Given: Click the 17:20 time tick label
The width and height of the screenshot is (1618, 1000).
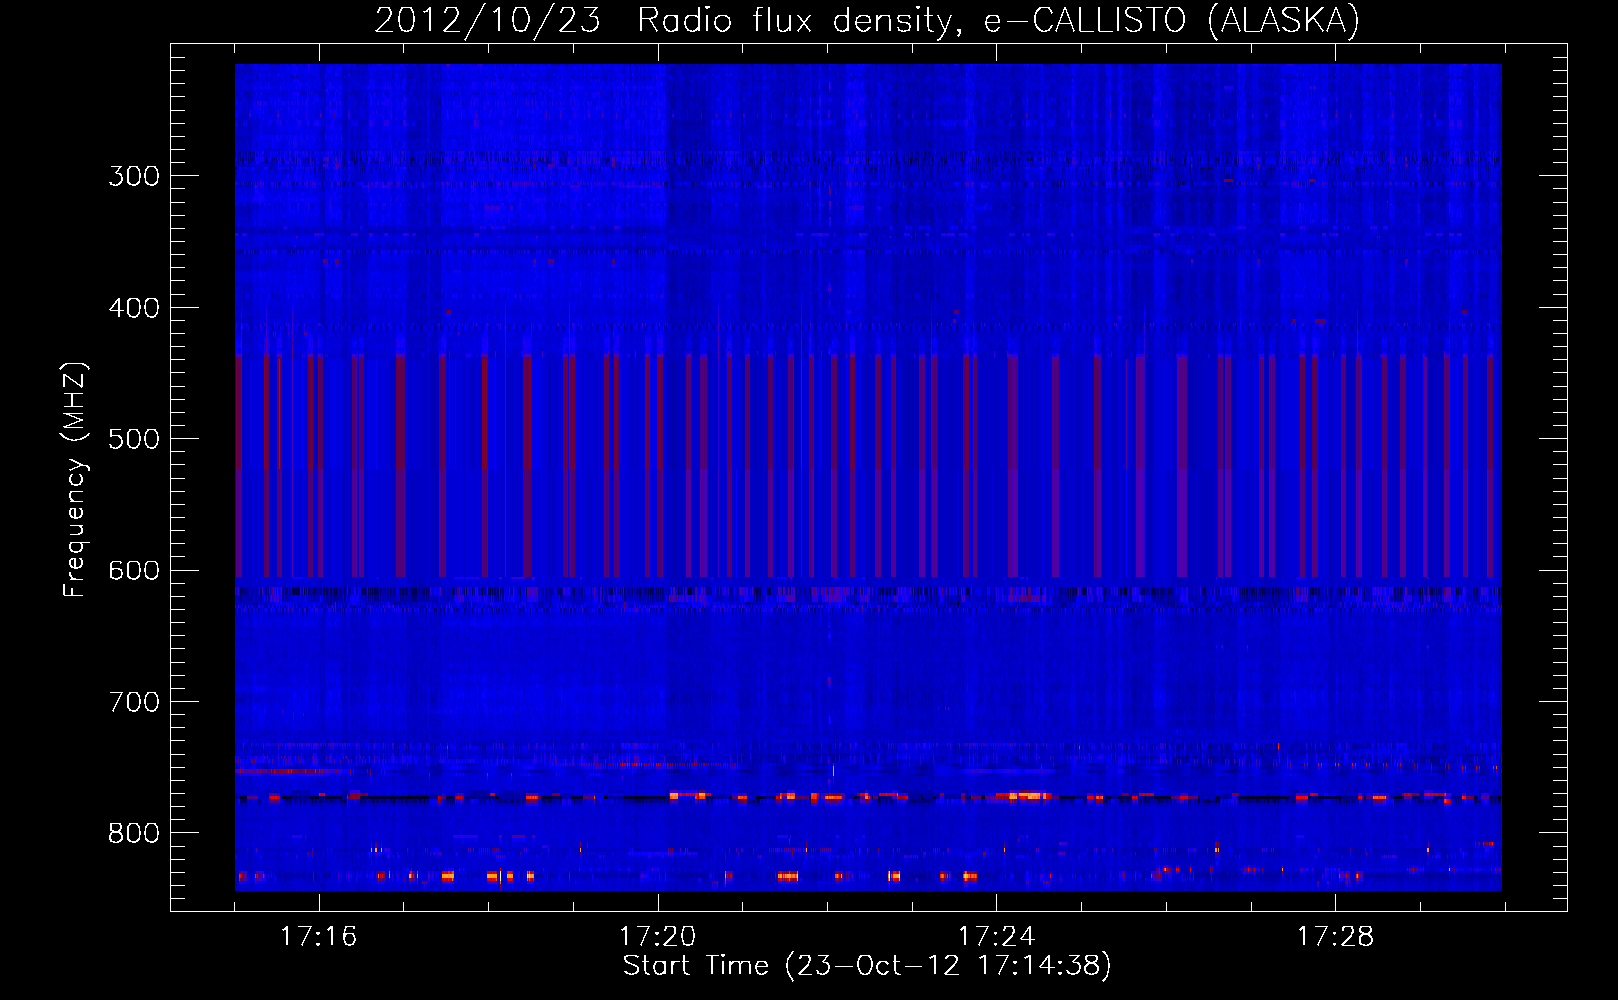Looking at the screenshot, I should (x=657, y=937).
